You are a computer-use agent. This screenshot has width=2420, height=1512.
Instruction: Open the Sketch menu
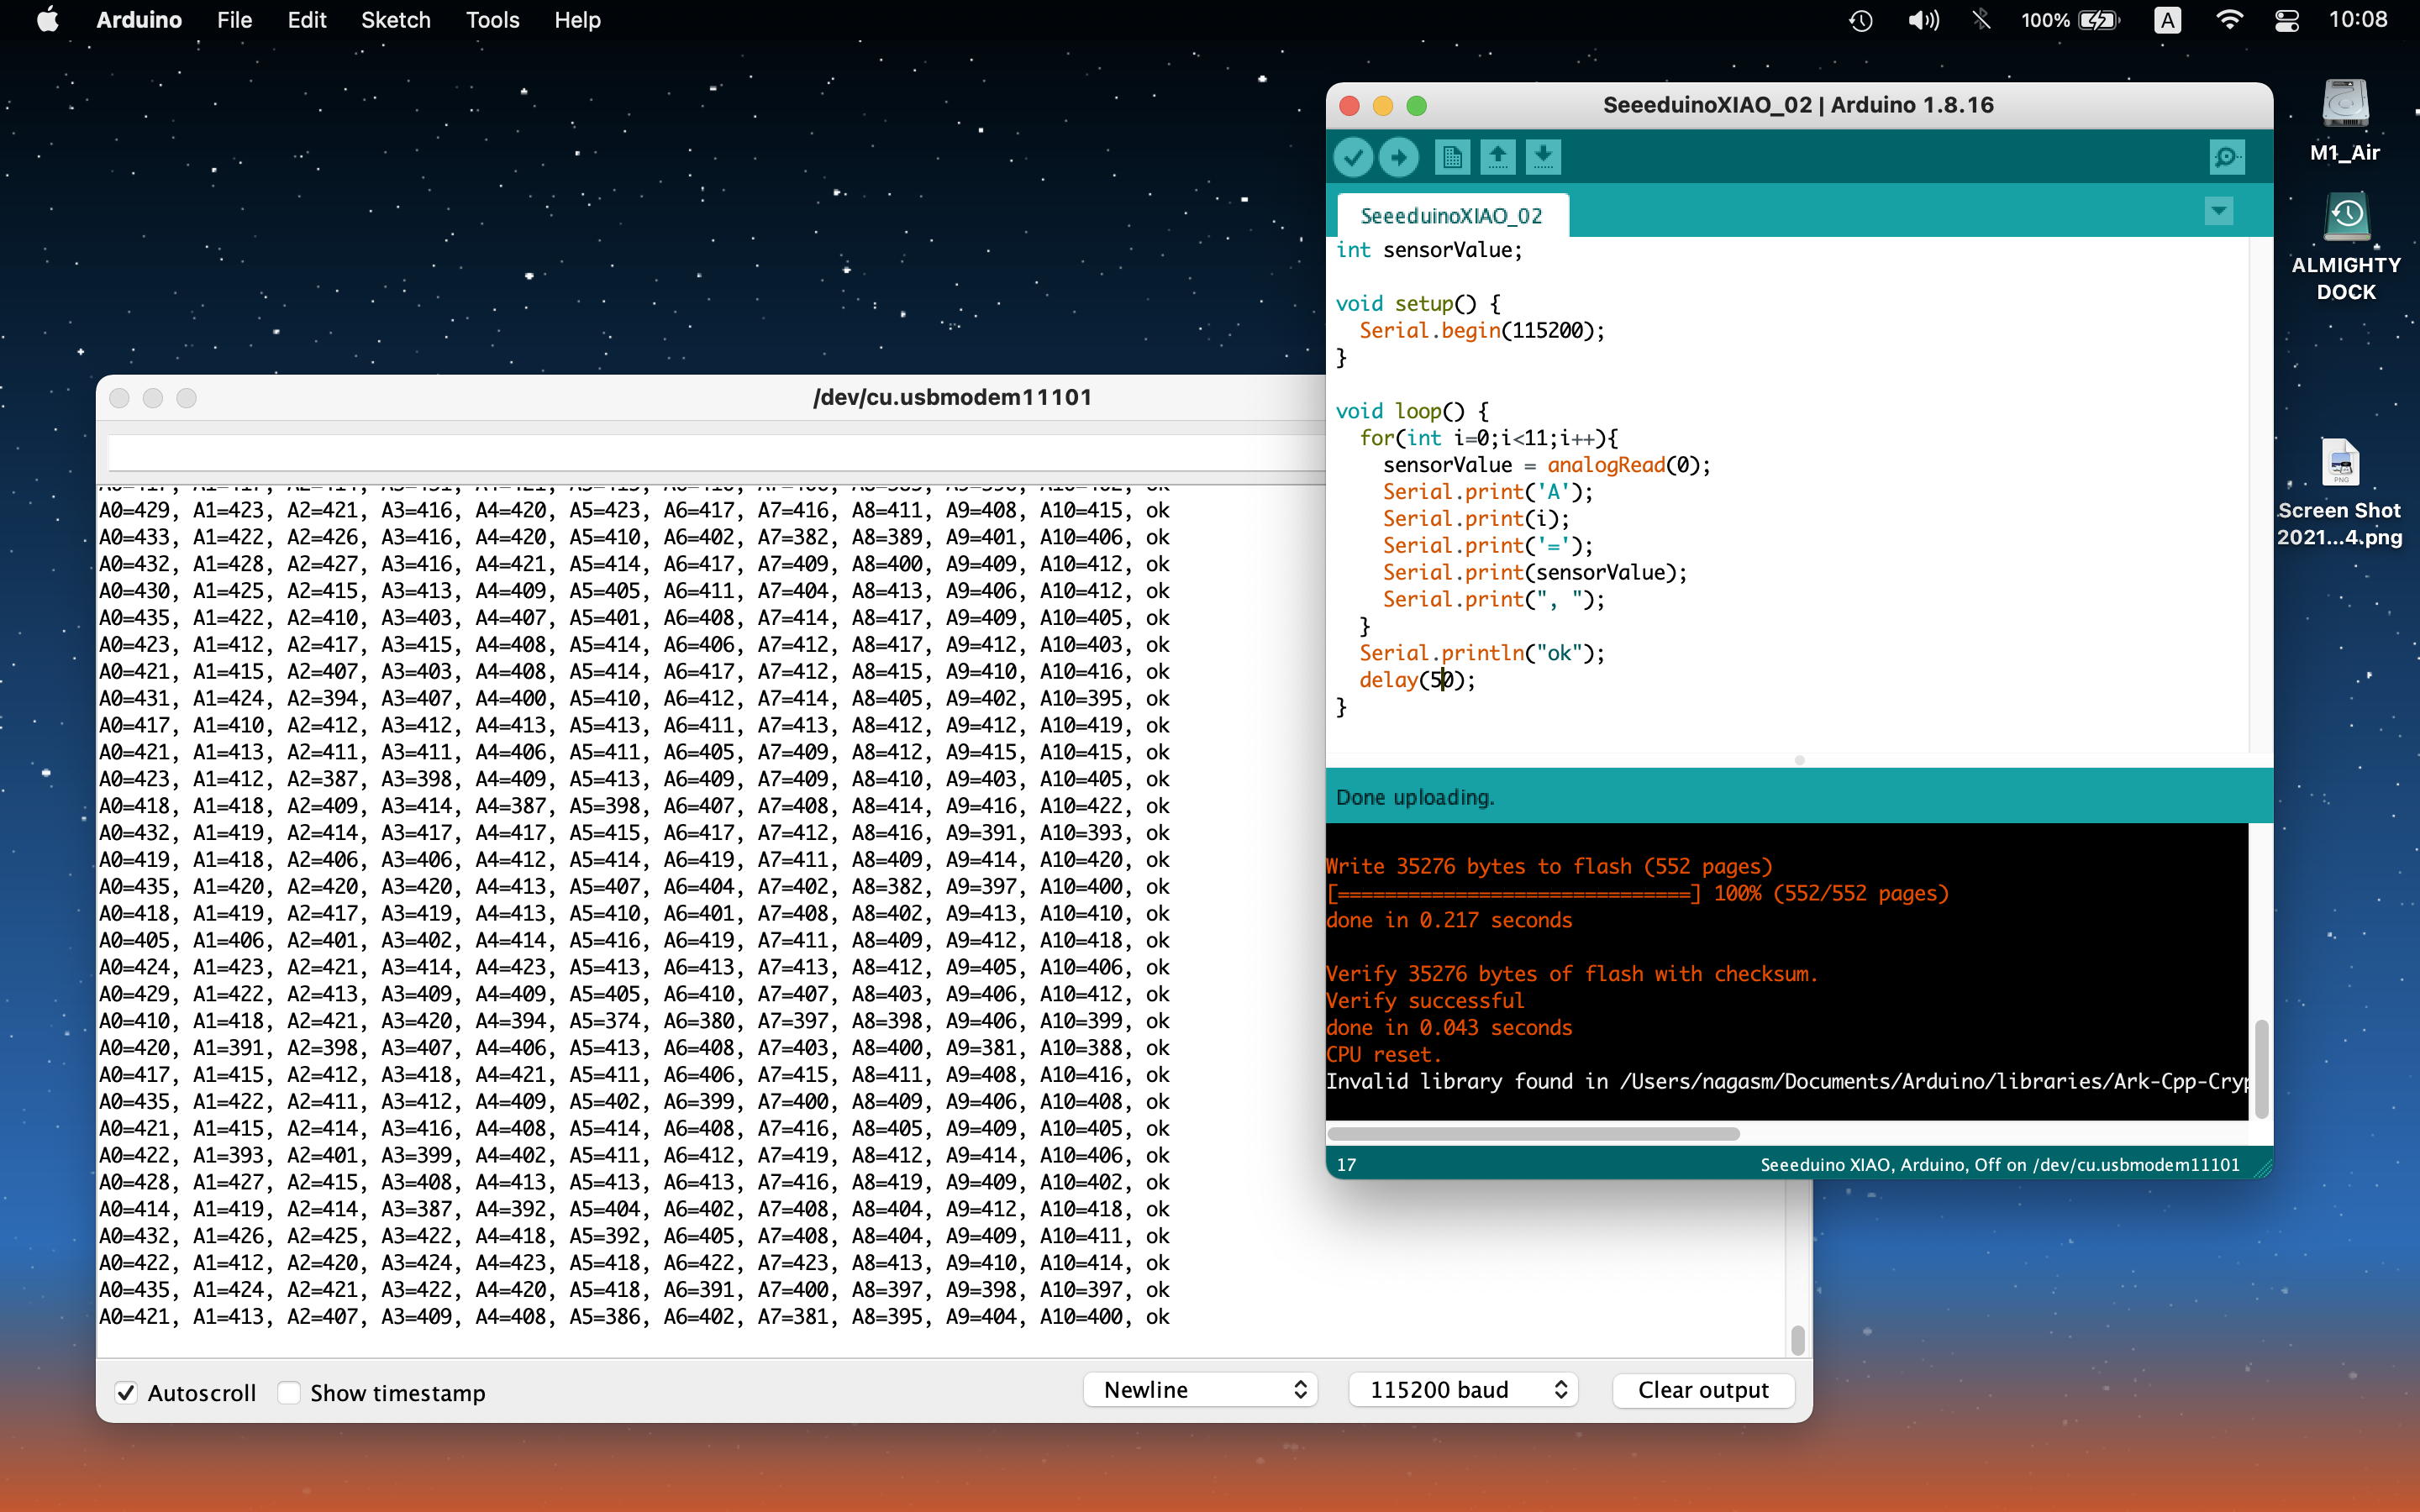point(395,20)
